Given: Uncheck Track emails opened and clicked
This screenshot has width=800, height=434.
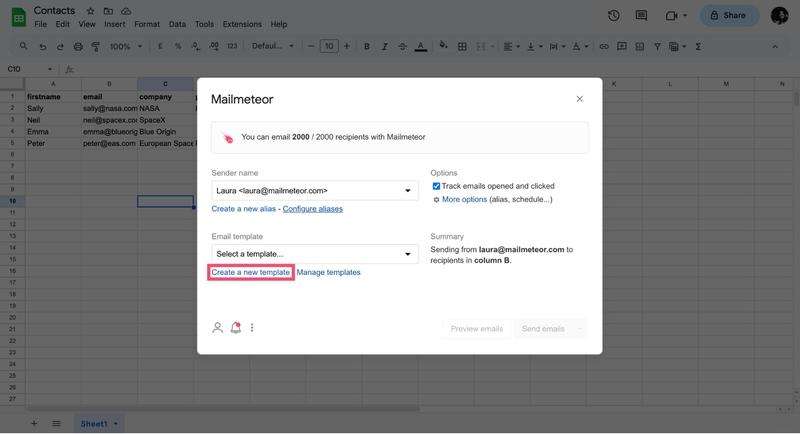Looking at the screenshot, I should pos(436,186).
